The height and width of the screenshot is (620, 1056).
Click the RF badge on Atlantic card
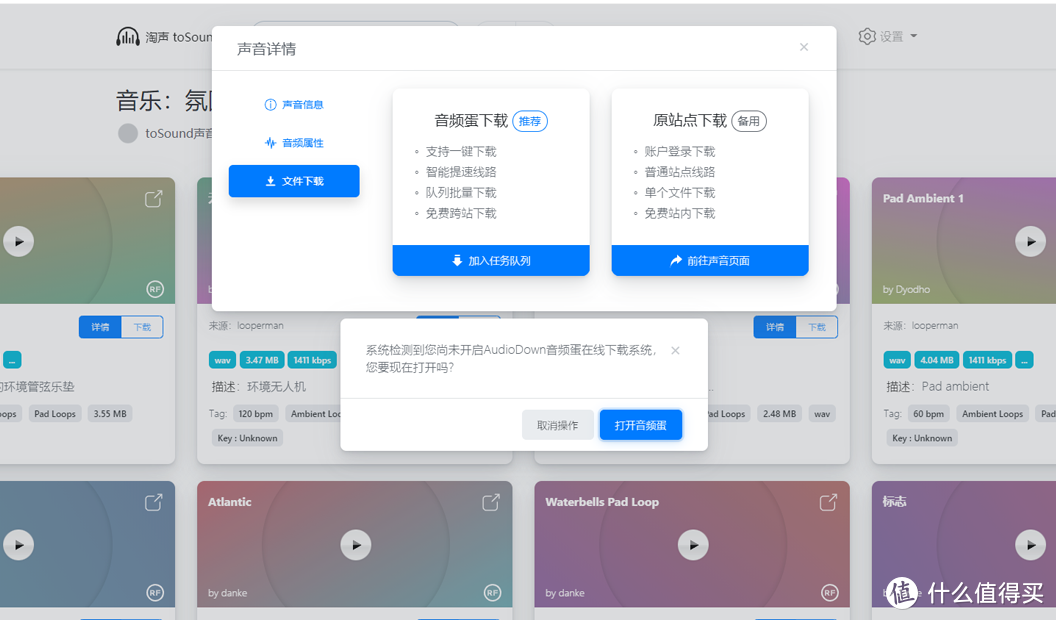492,593
